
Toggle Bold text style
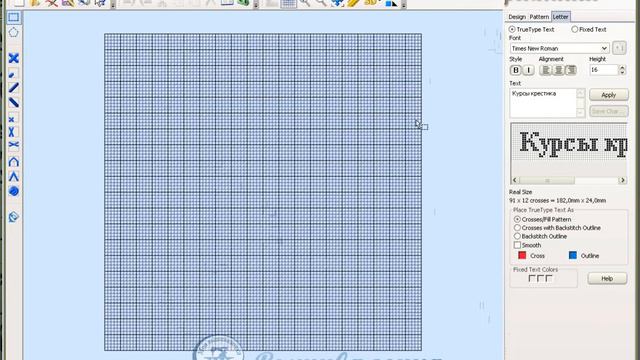516,70
